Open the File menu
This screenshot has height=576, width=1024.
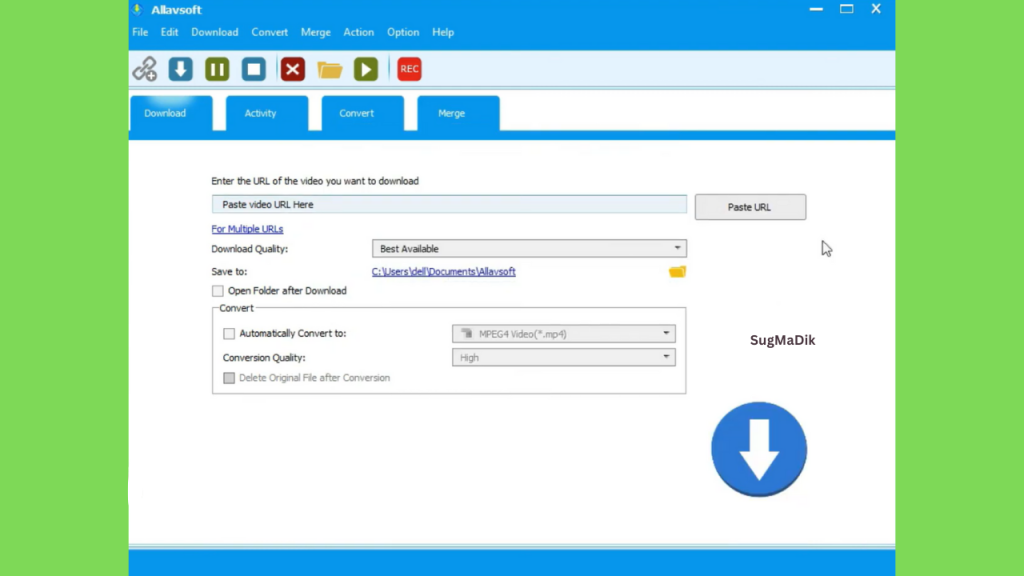[140, 32]
